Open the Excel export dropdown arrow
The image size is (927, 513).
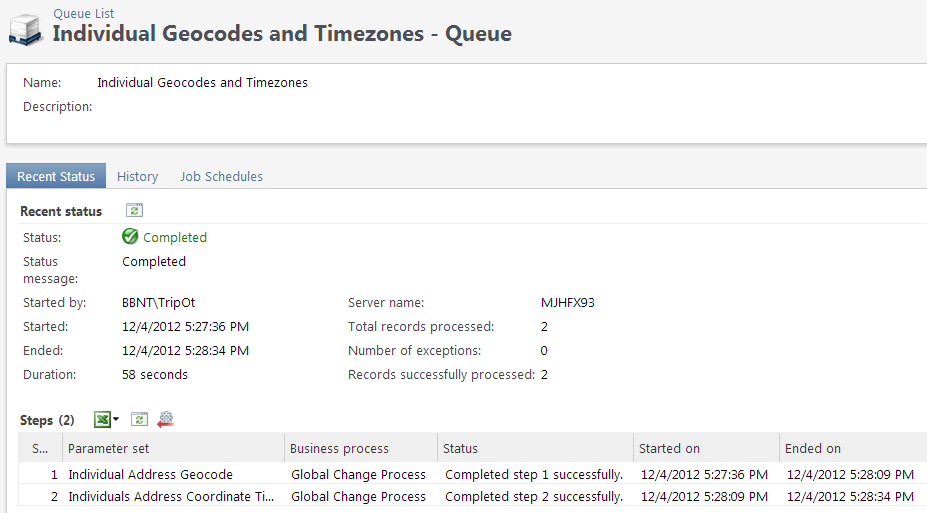coord(116,420)
